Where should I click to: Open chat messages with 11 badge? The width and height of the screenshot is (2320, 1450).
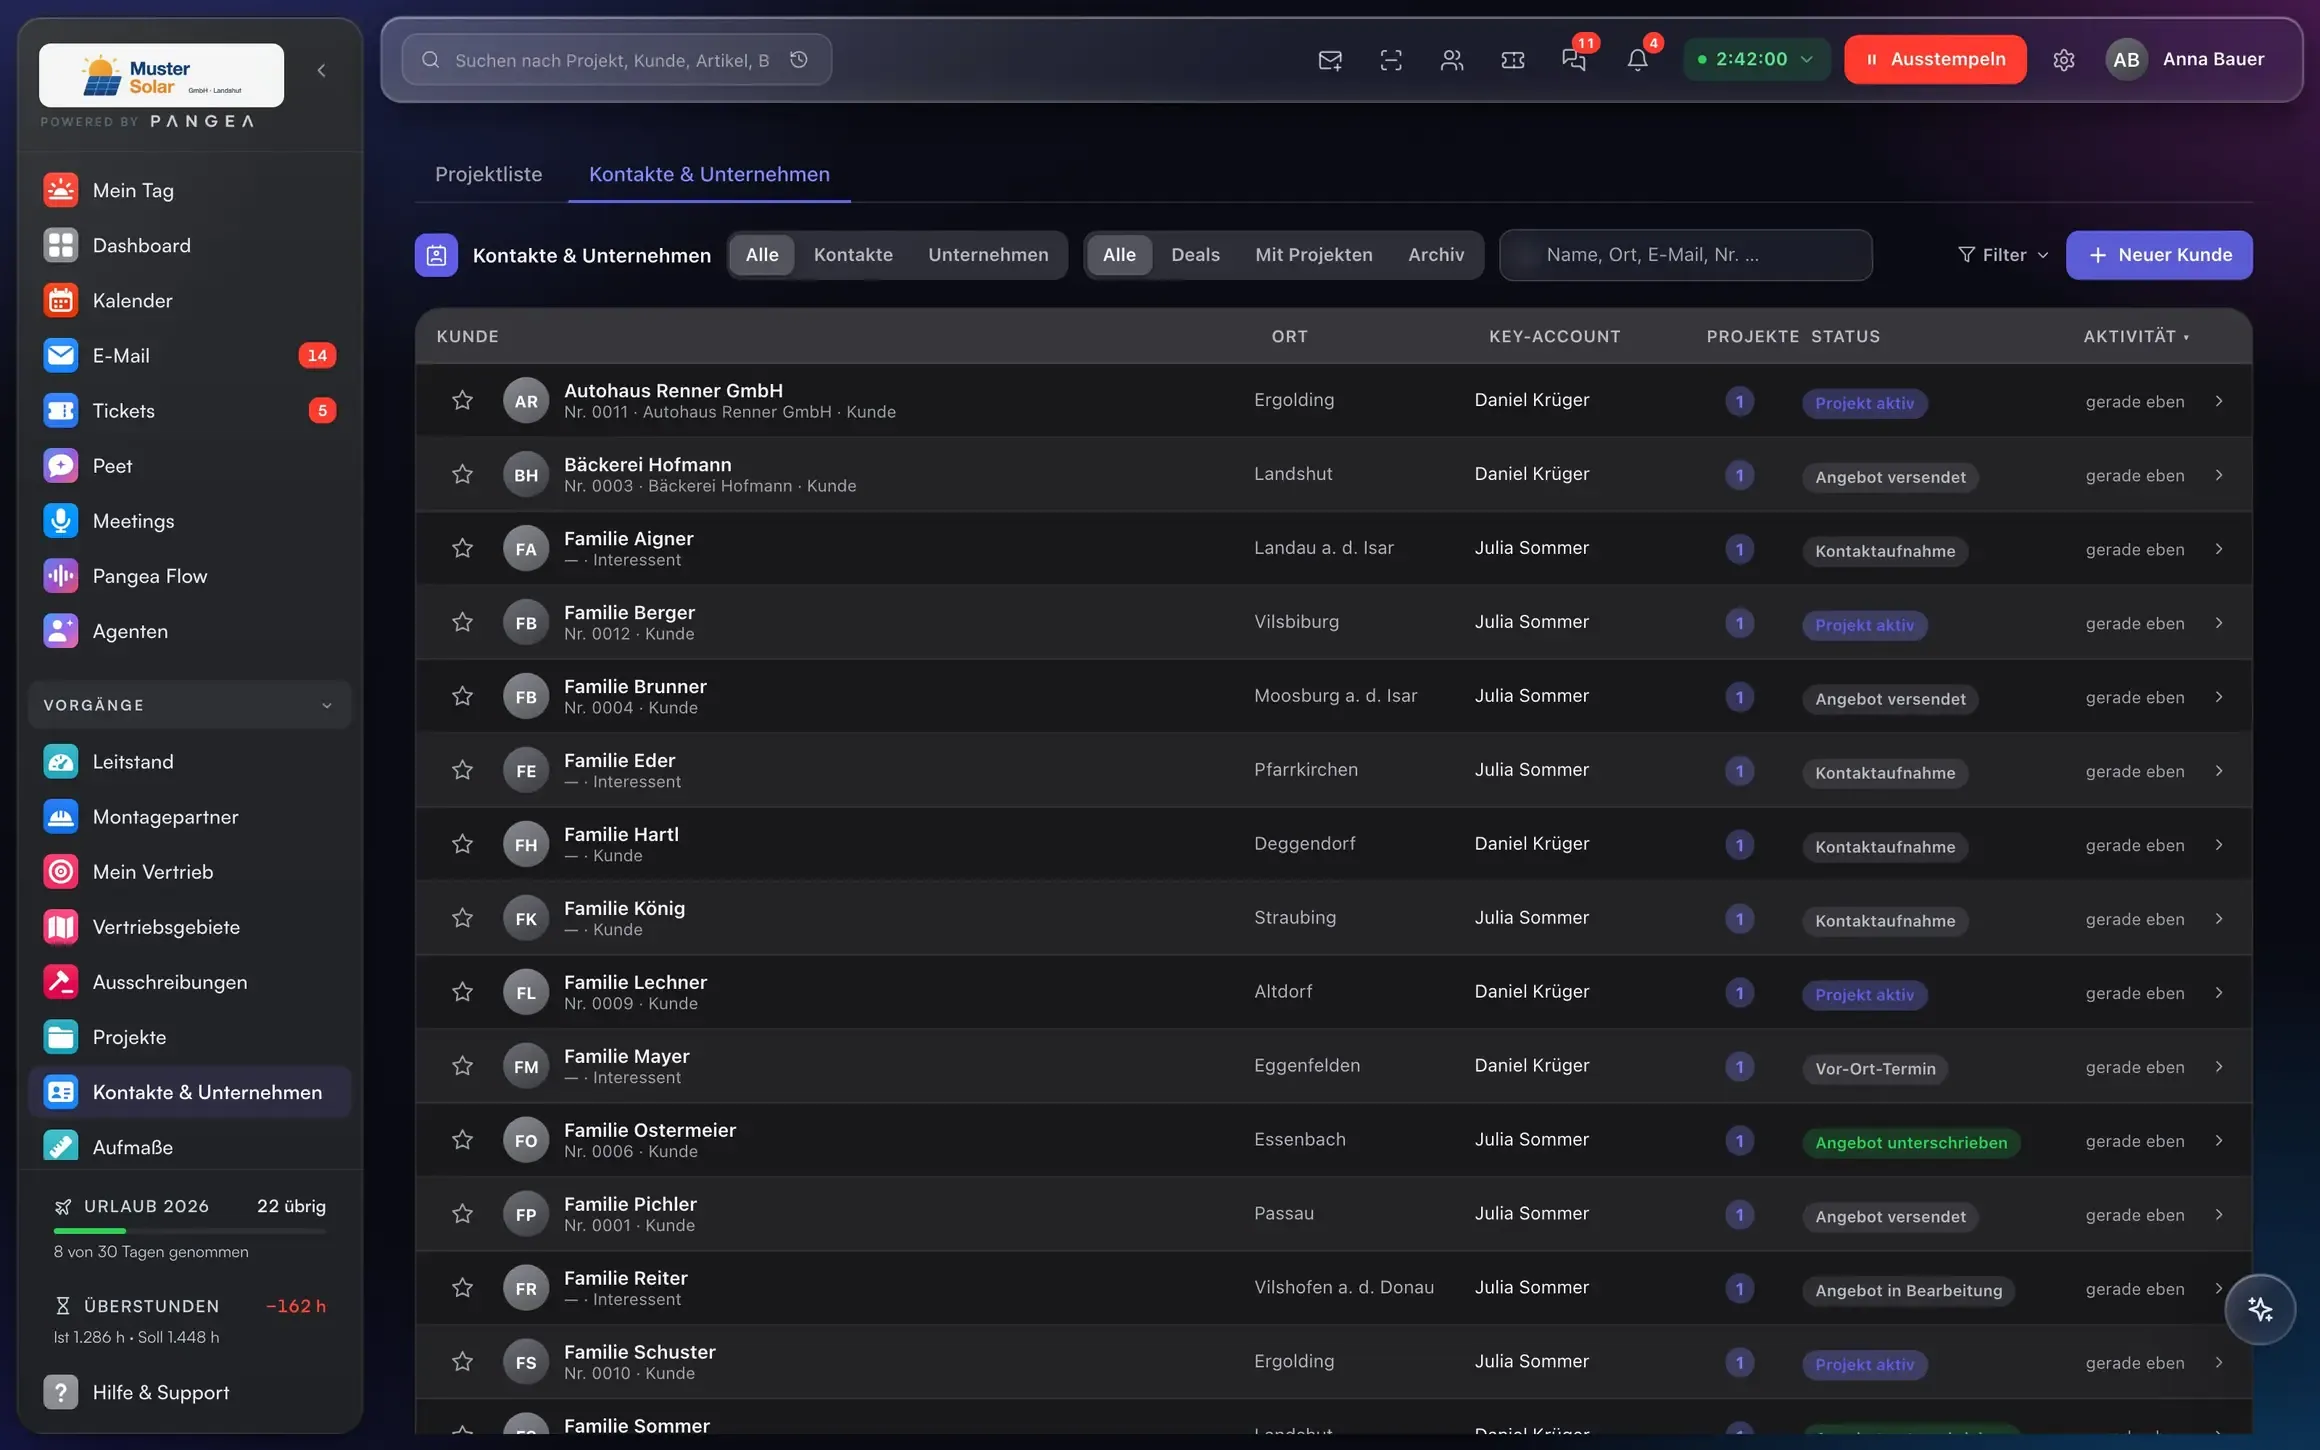click(x=1574, y=60)
